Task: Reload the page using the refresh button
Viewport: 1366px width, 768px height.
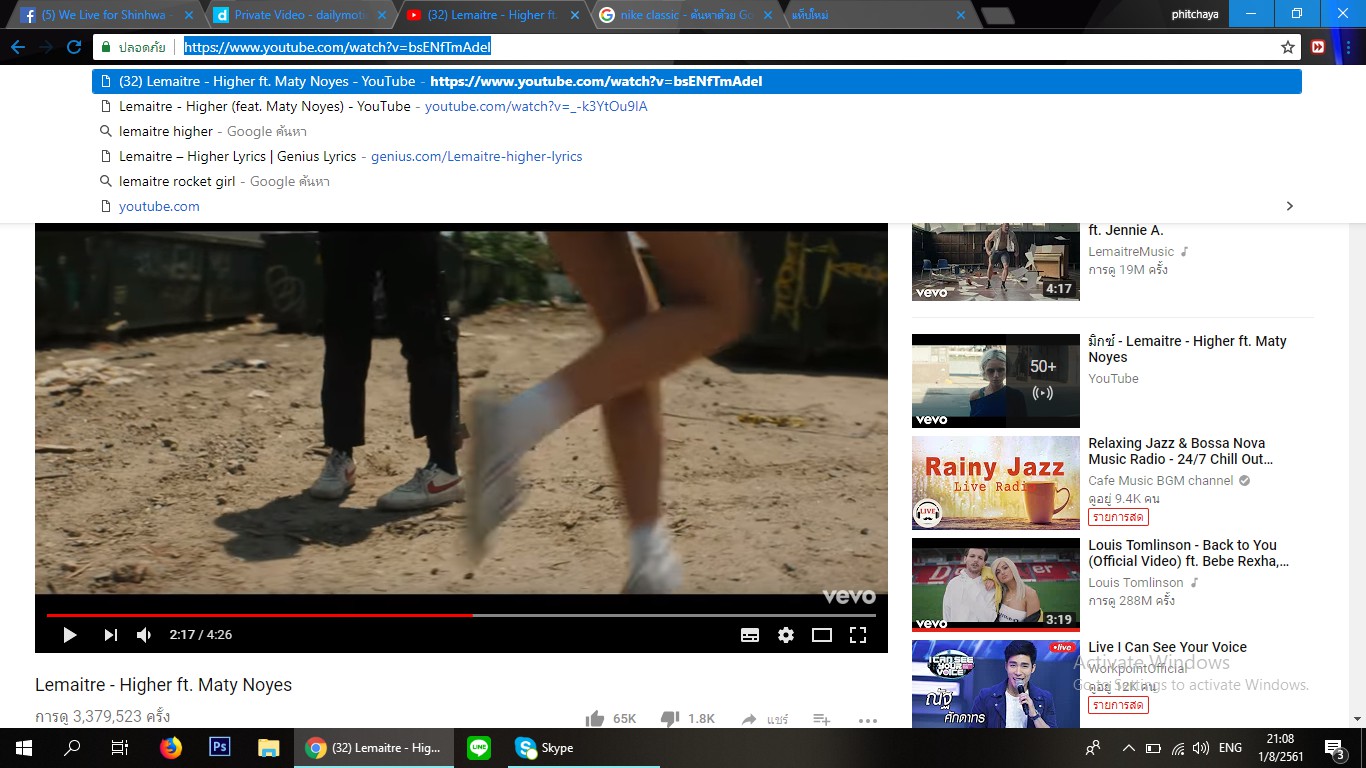Action: click(x=74, y=47)
